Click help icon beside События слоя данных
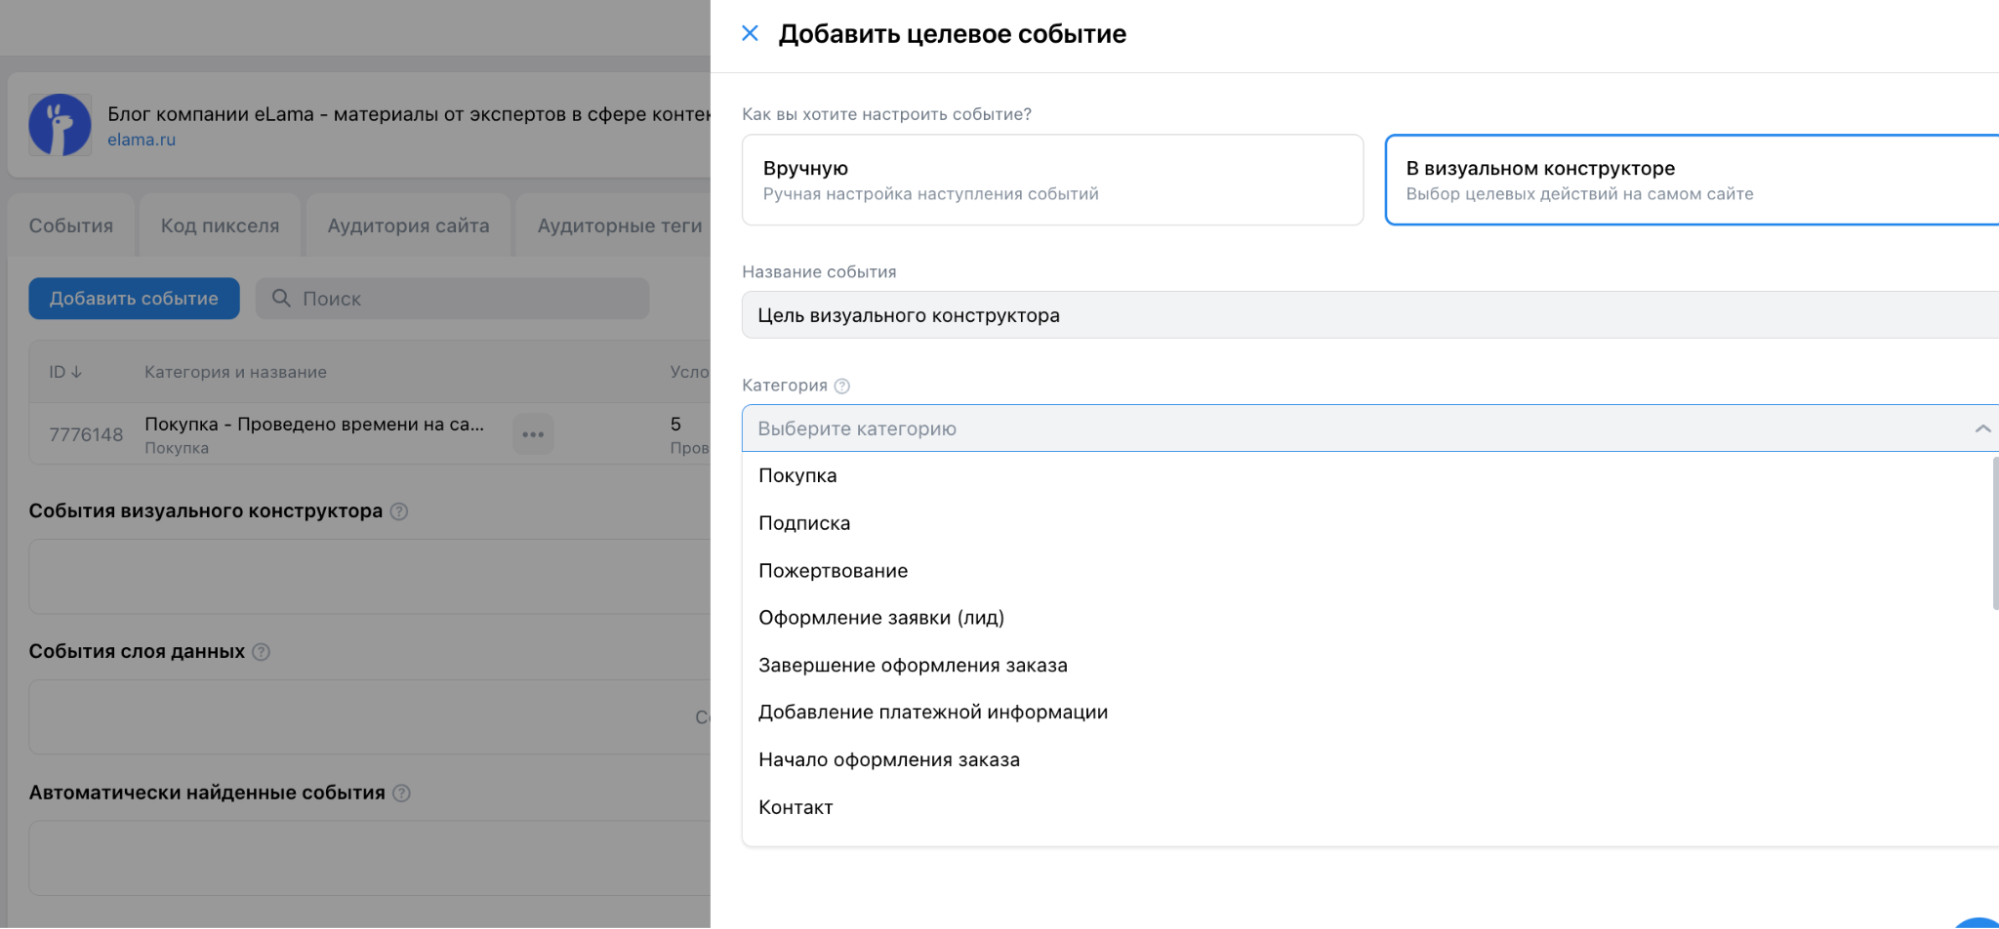Screen dimensions: 1999x929 [261, 652]
